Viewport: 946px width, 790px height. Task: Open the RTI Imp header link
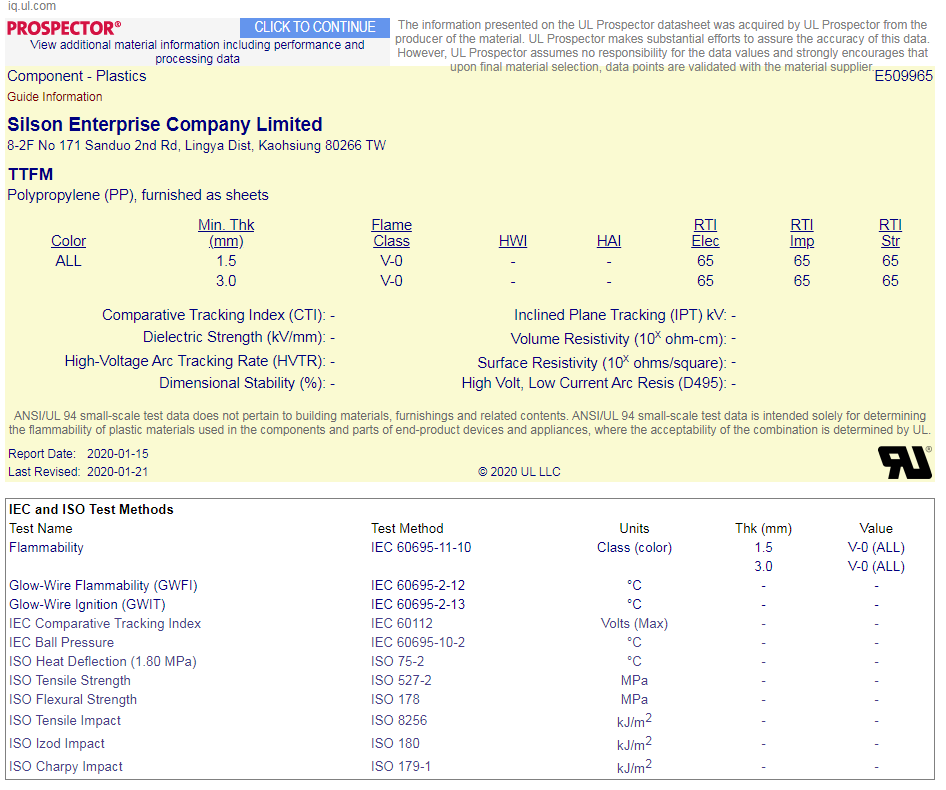coord(802,233)
